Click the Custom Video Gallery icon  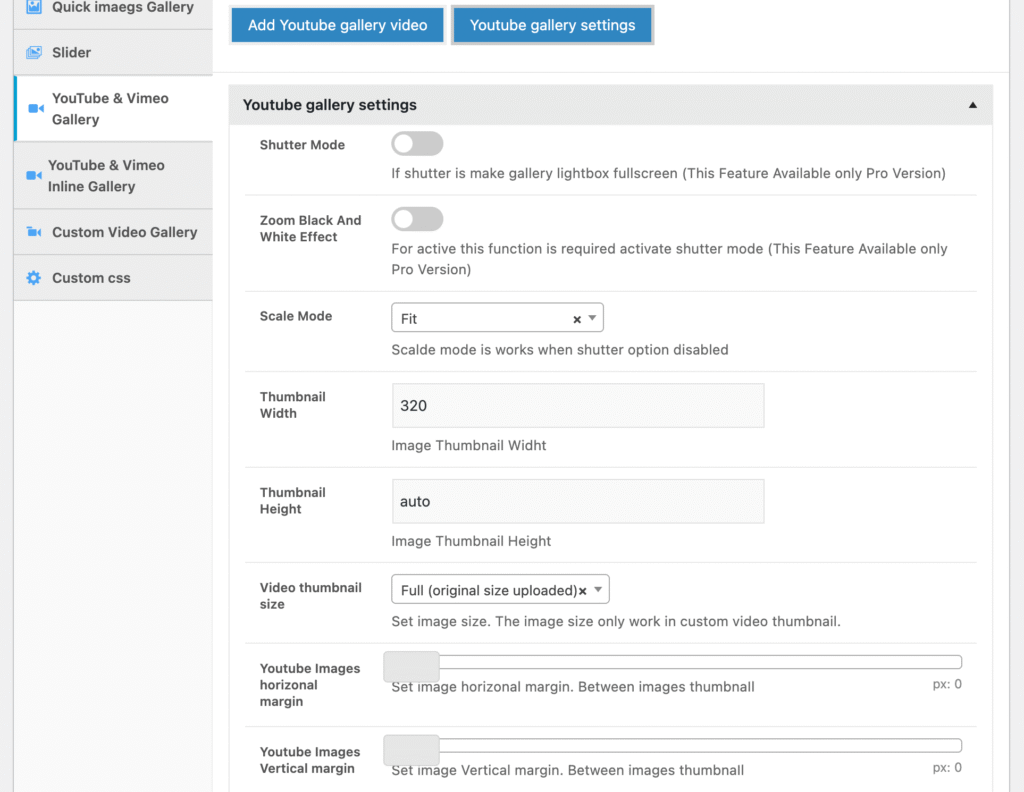coord(34,232)
